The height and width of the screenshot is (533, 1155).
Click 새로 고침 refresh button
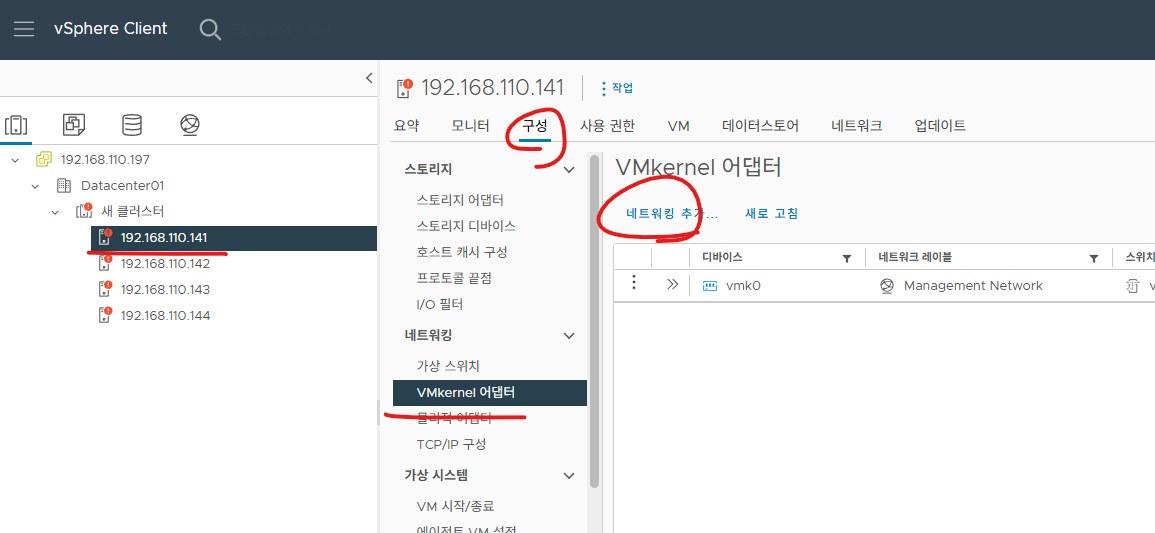772,214
